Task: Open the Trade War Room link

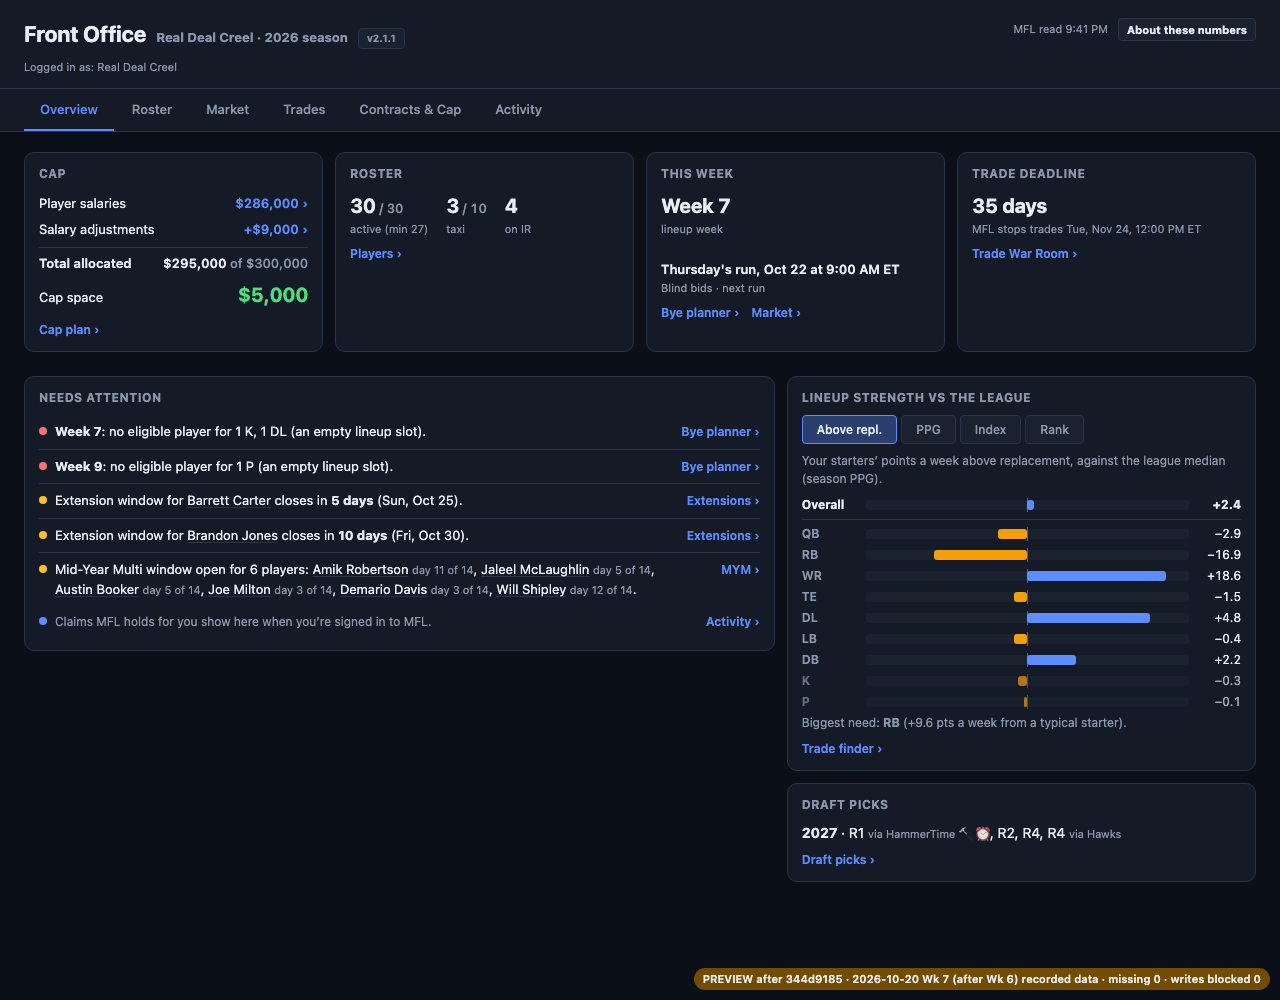Action: [1024, 254]
